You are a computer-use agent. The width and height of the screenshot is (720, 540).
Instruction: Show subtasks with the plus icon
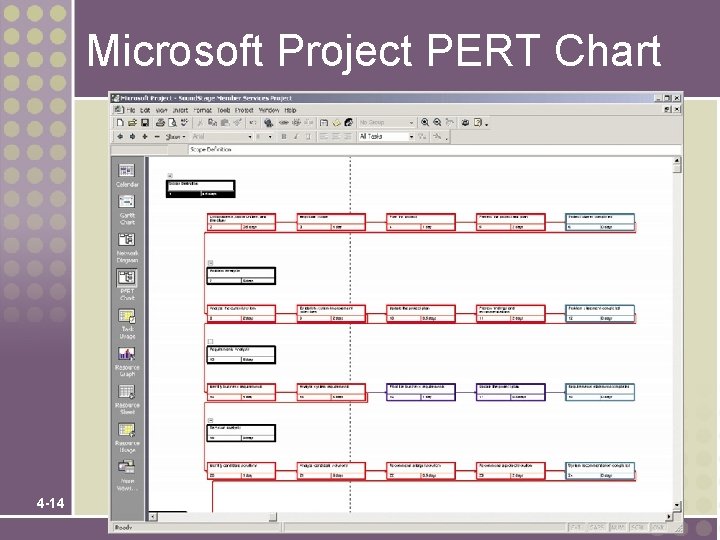(x=145, y=136)
